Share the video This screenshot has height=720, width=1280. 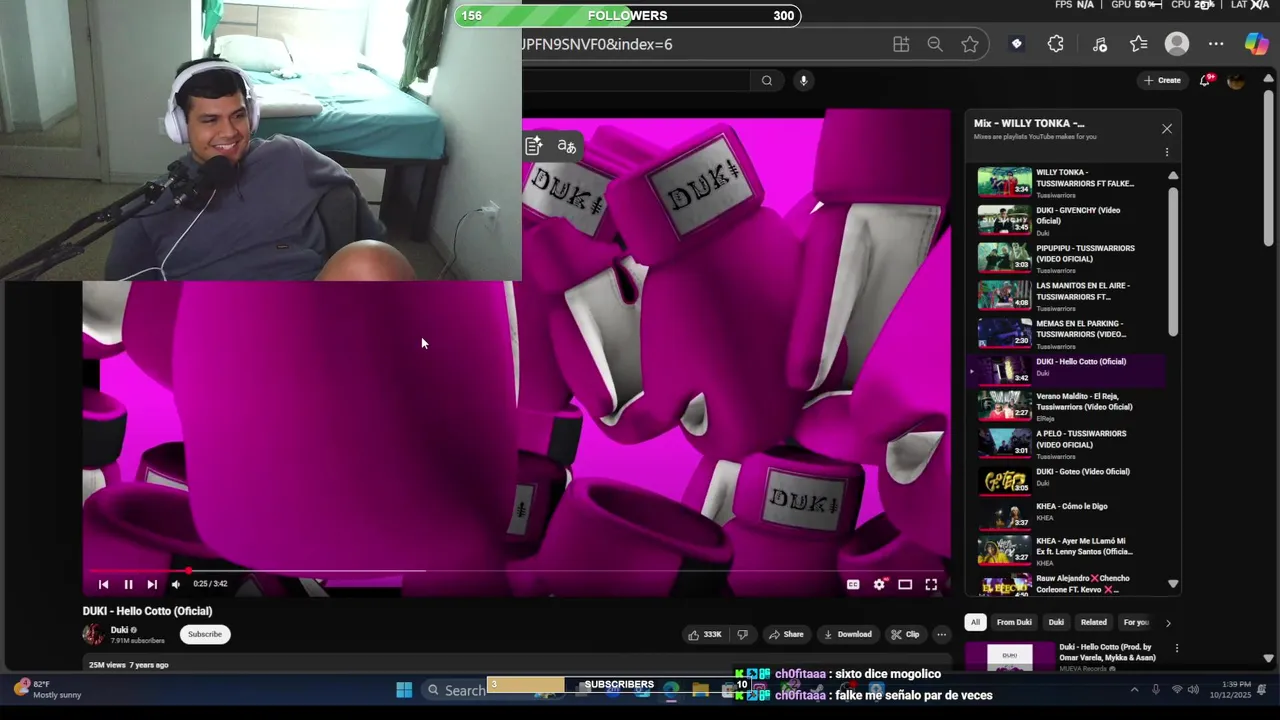[786, 634]
